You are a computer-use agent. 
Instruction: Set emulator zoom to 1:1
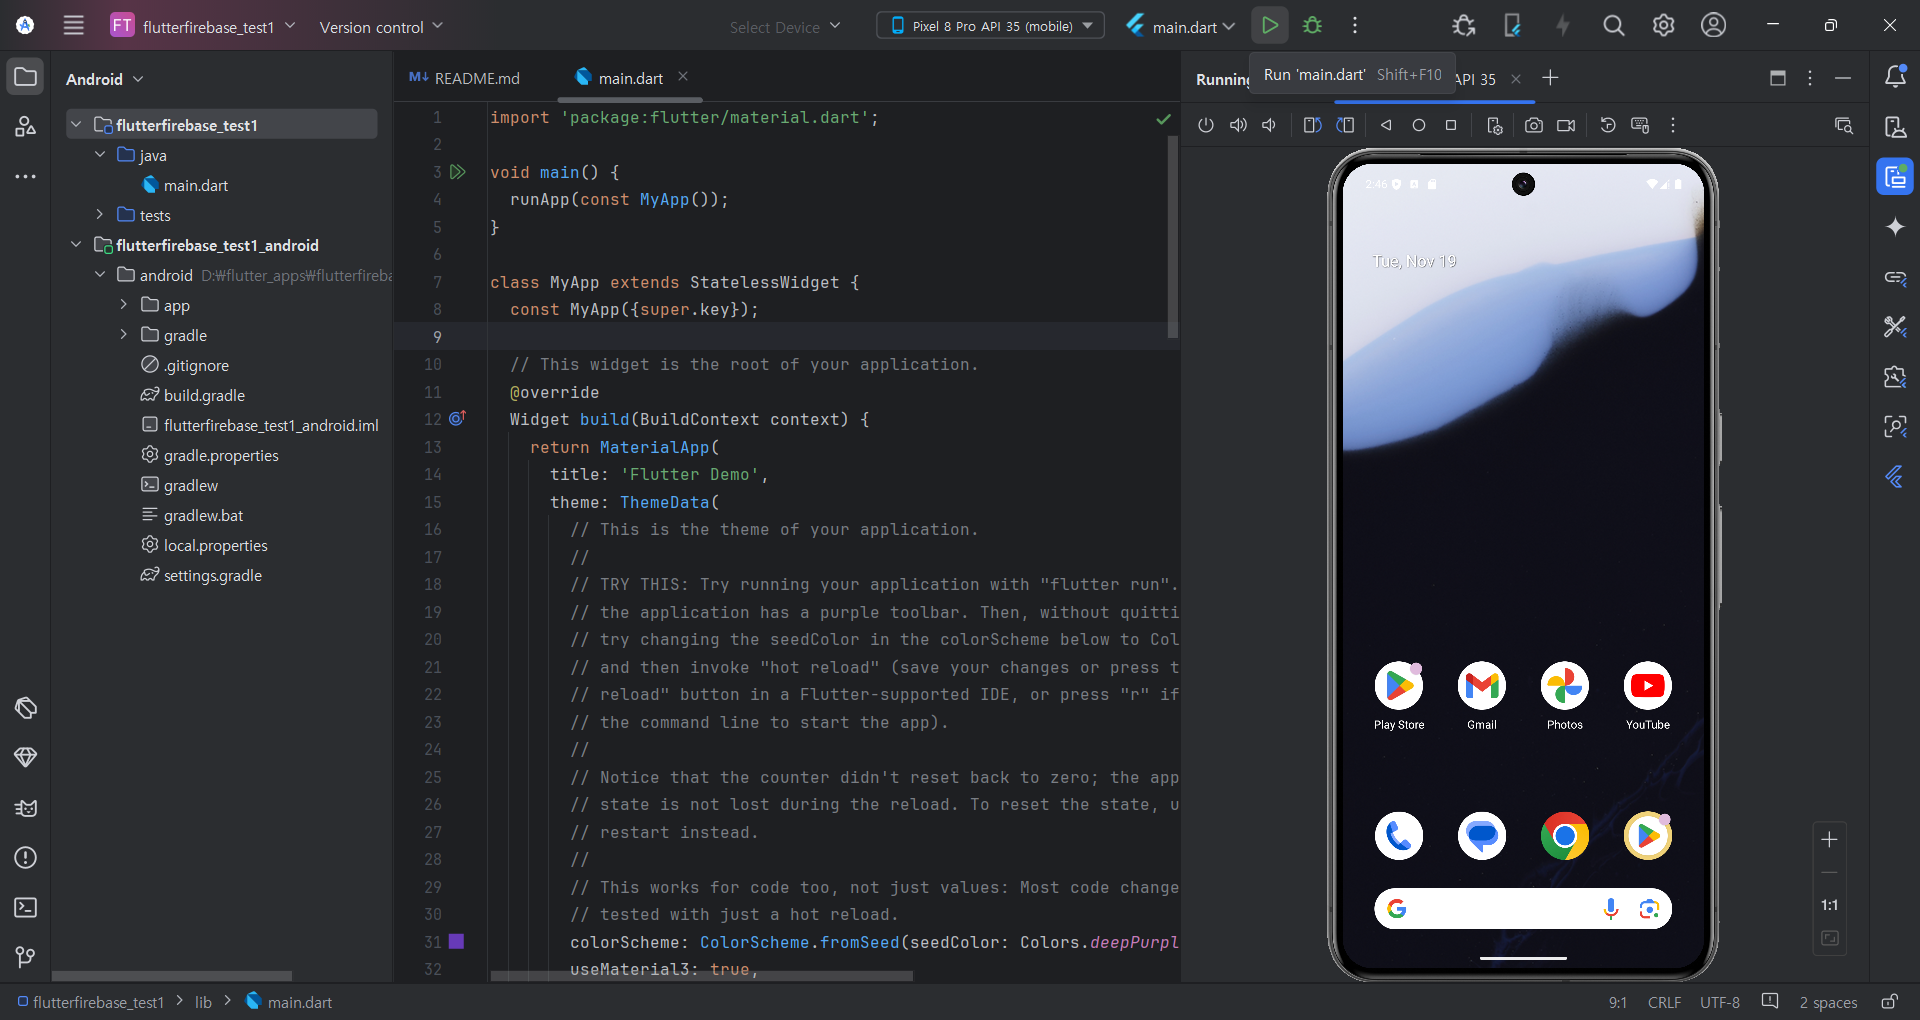pyautogui.click(x=1829, y=905)
